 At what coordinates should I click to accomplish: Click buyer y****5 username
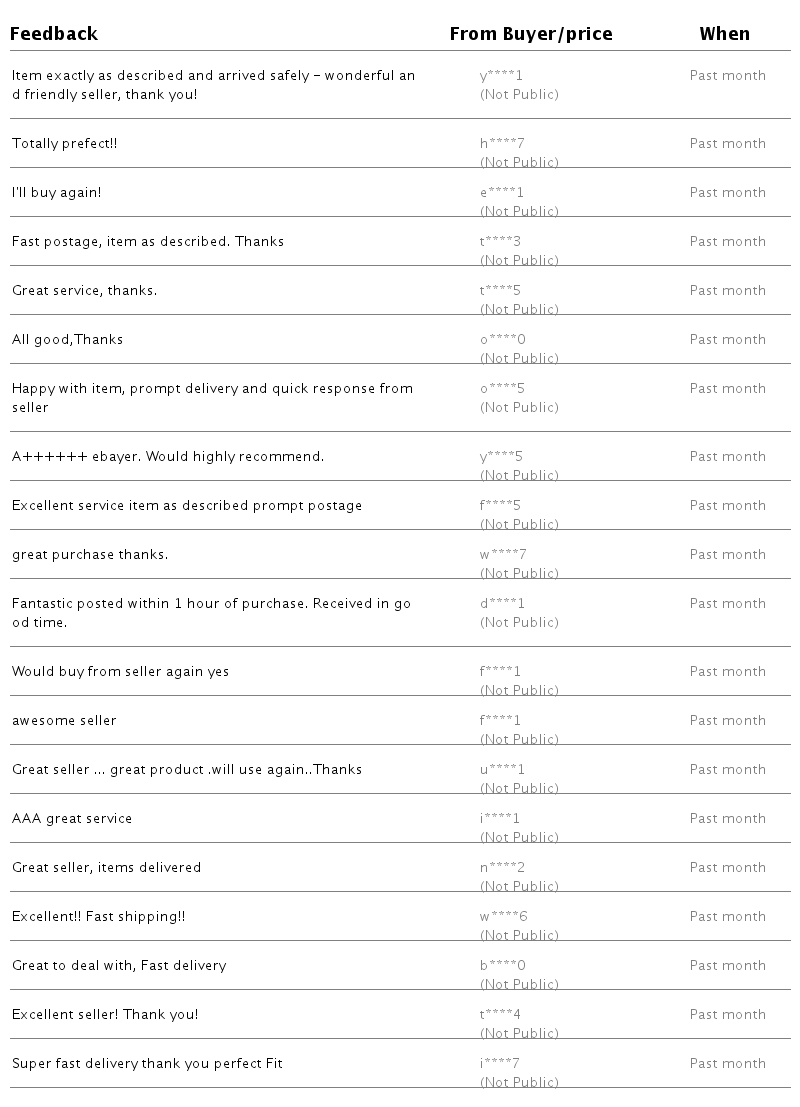point(501,457)
